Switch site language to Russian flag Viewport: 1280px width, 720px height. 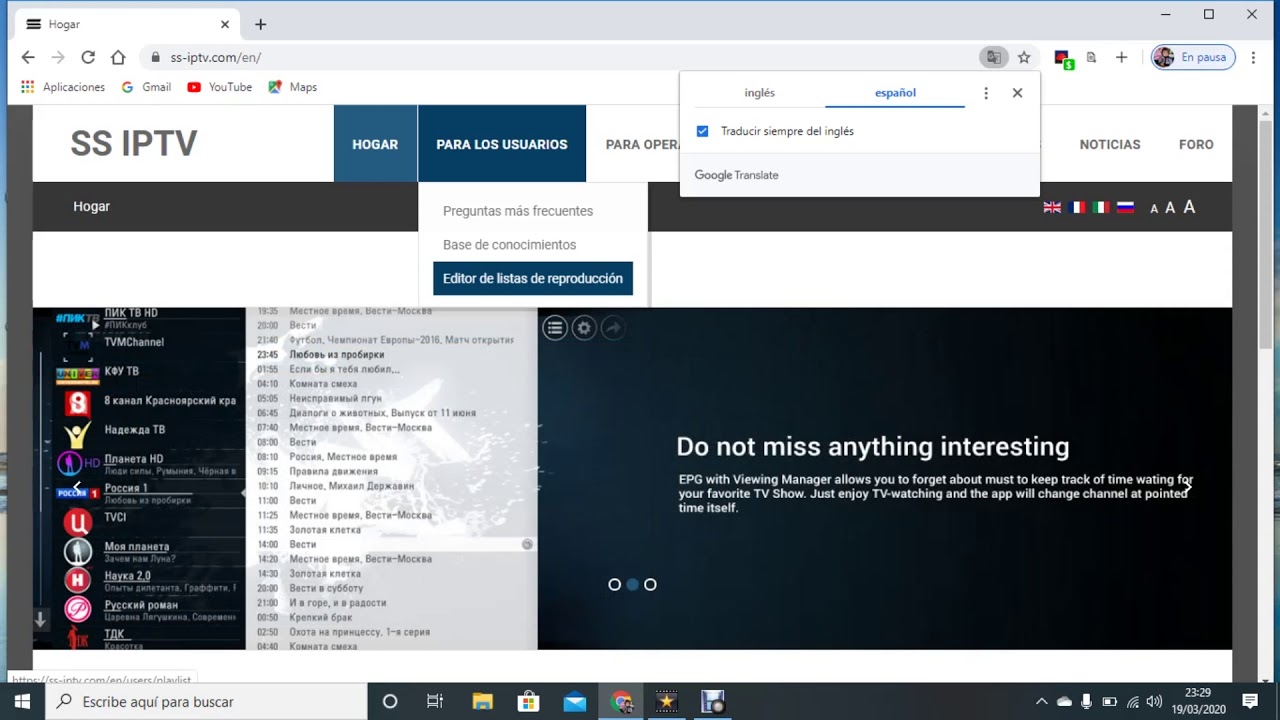coord(1125,207)
